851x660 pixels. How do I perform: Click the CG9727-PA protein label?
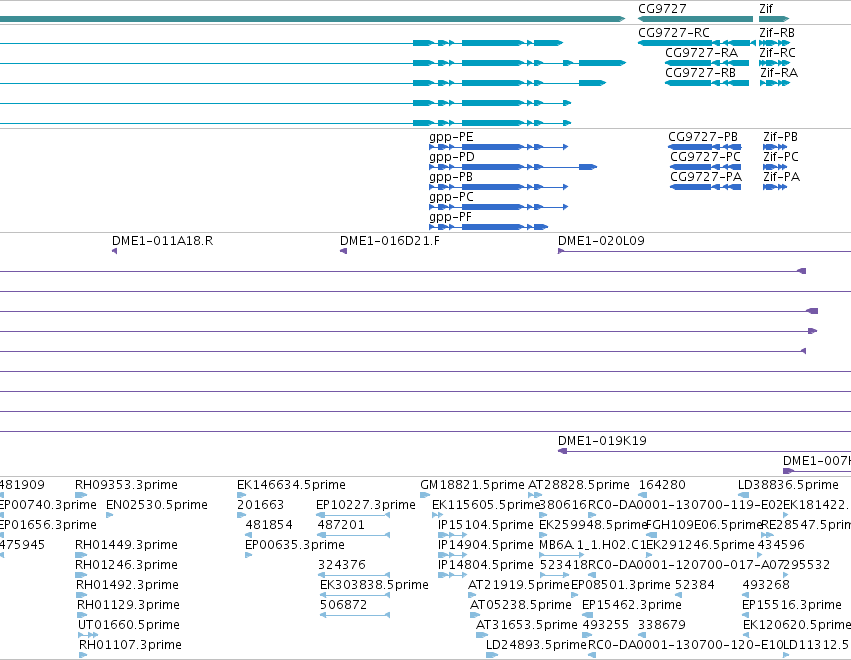point(706,177)
